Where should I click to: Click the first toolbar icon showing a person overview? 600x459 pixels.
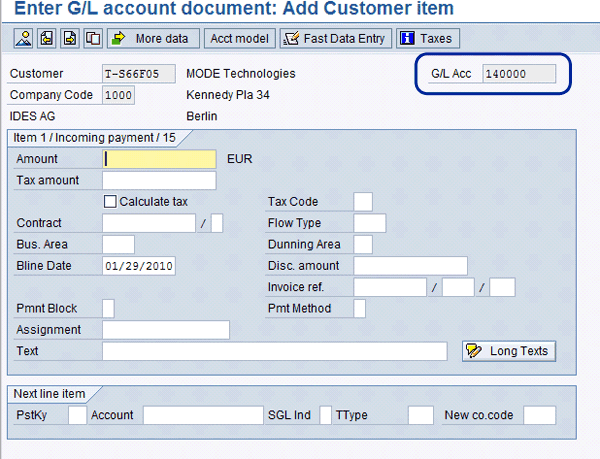click(22, 39)
